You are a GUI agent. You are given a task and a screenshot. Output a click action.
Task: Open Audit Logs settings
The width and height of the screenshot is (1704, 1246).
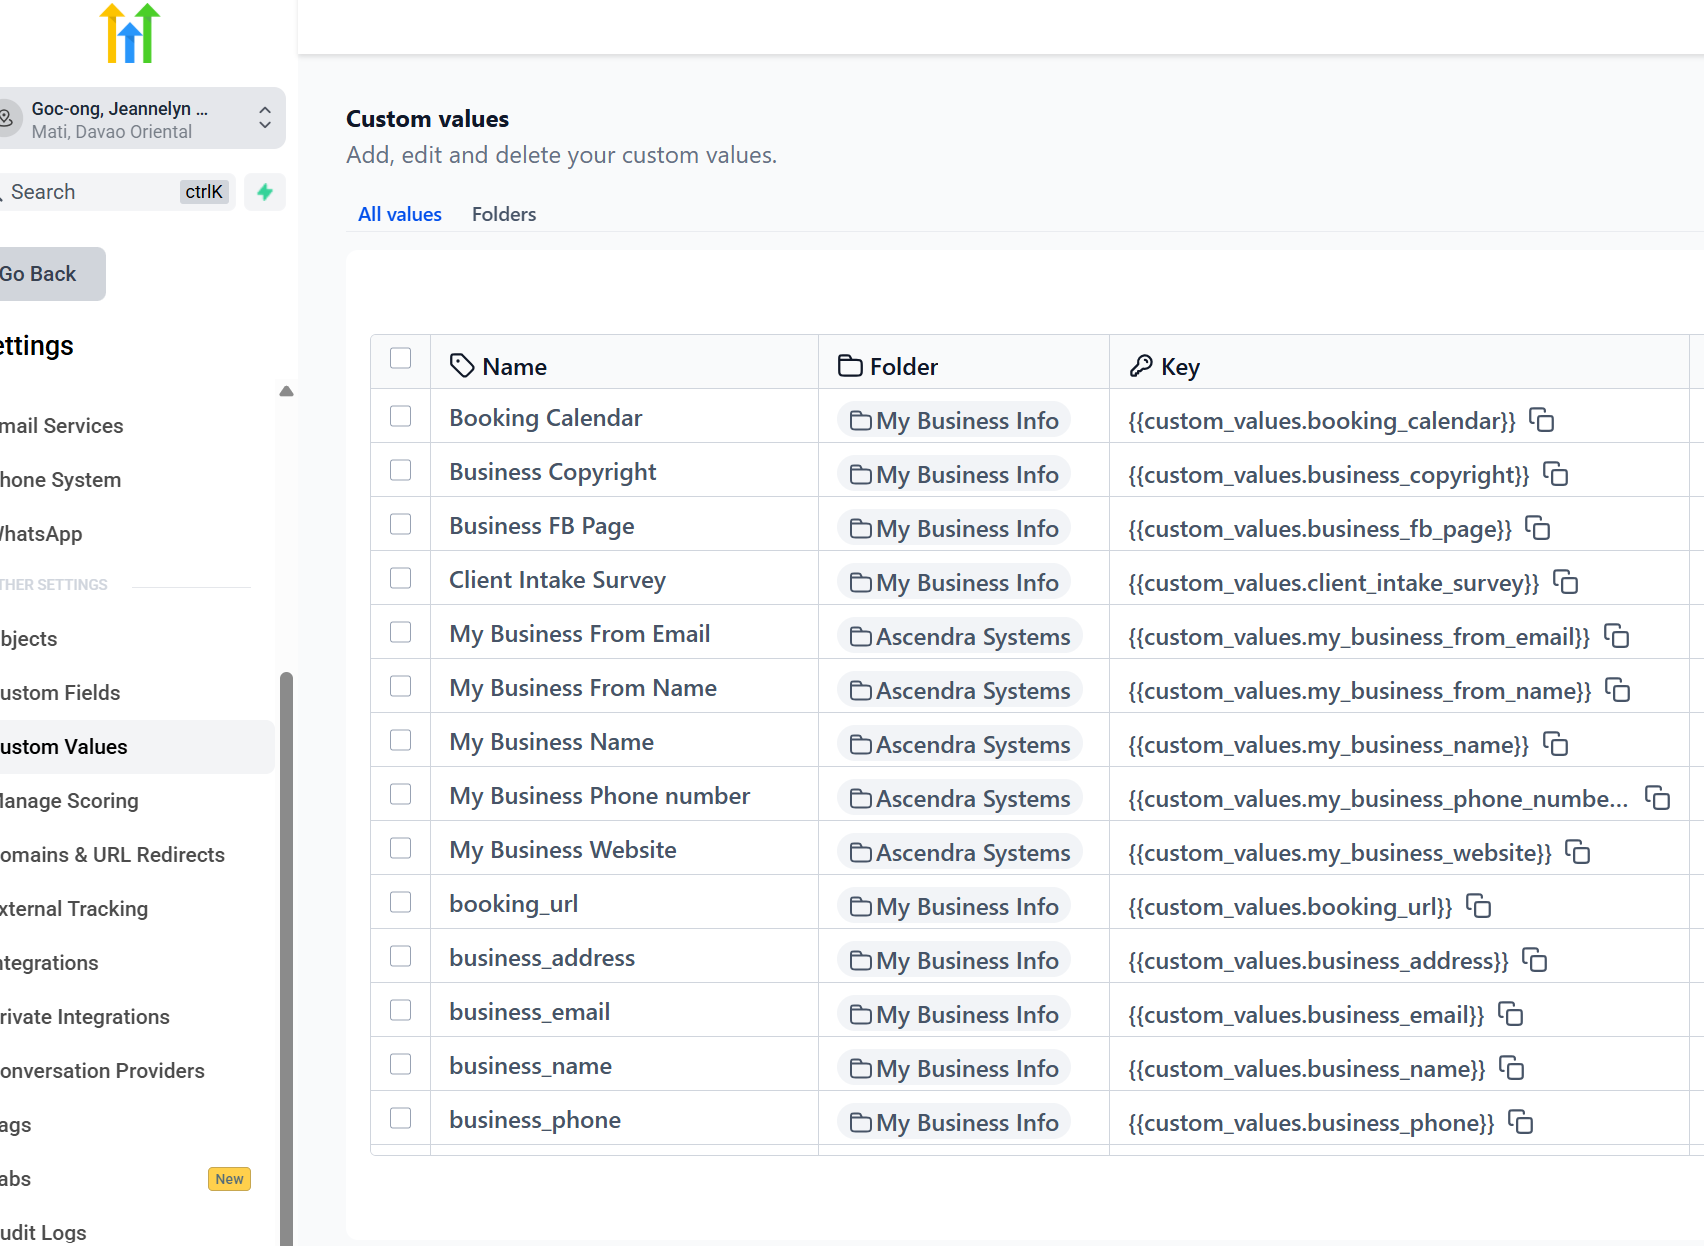coord(43,1233)
